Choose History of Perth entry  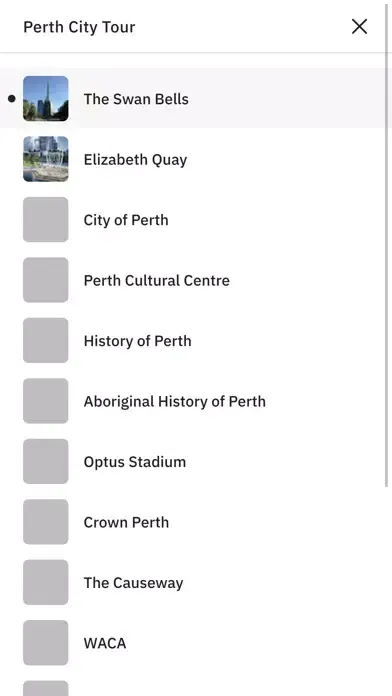[194, 340]
